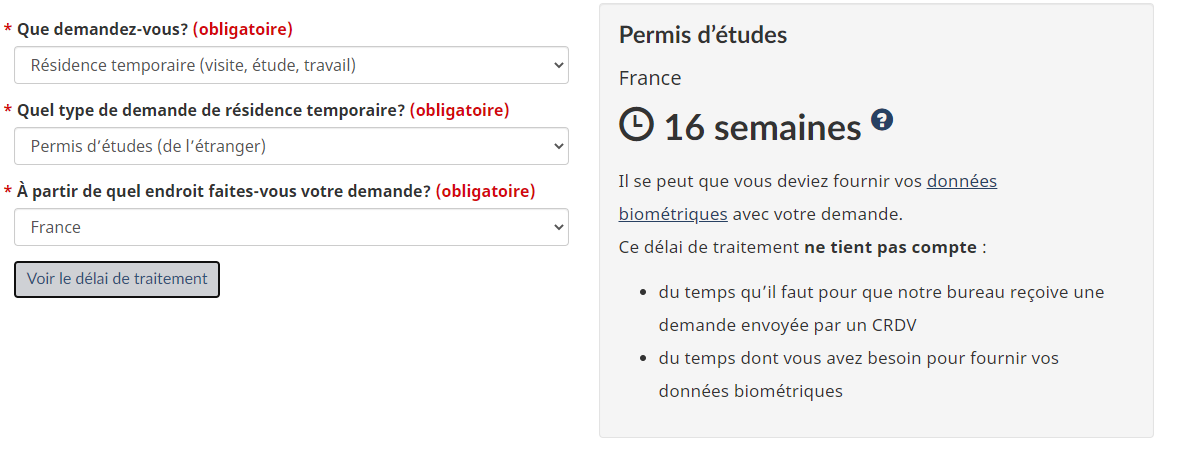The image size is (1191, 455).
Task: Click the "France" text under the heading
Action: [x=650, y=78]
